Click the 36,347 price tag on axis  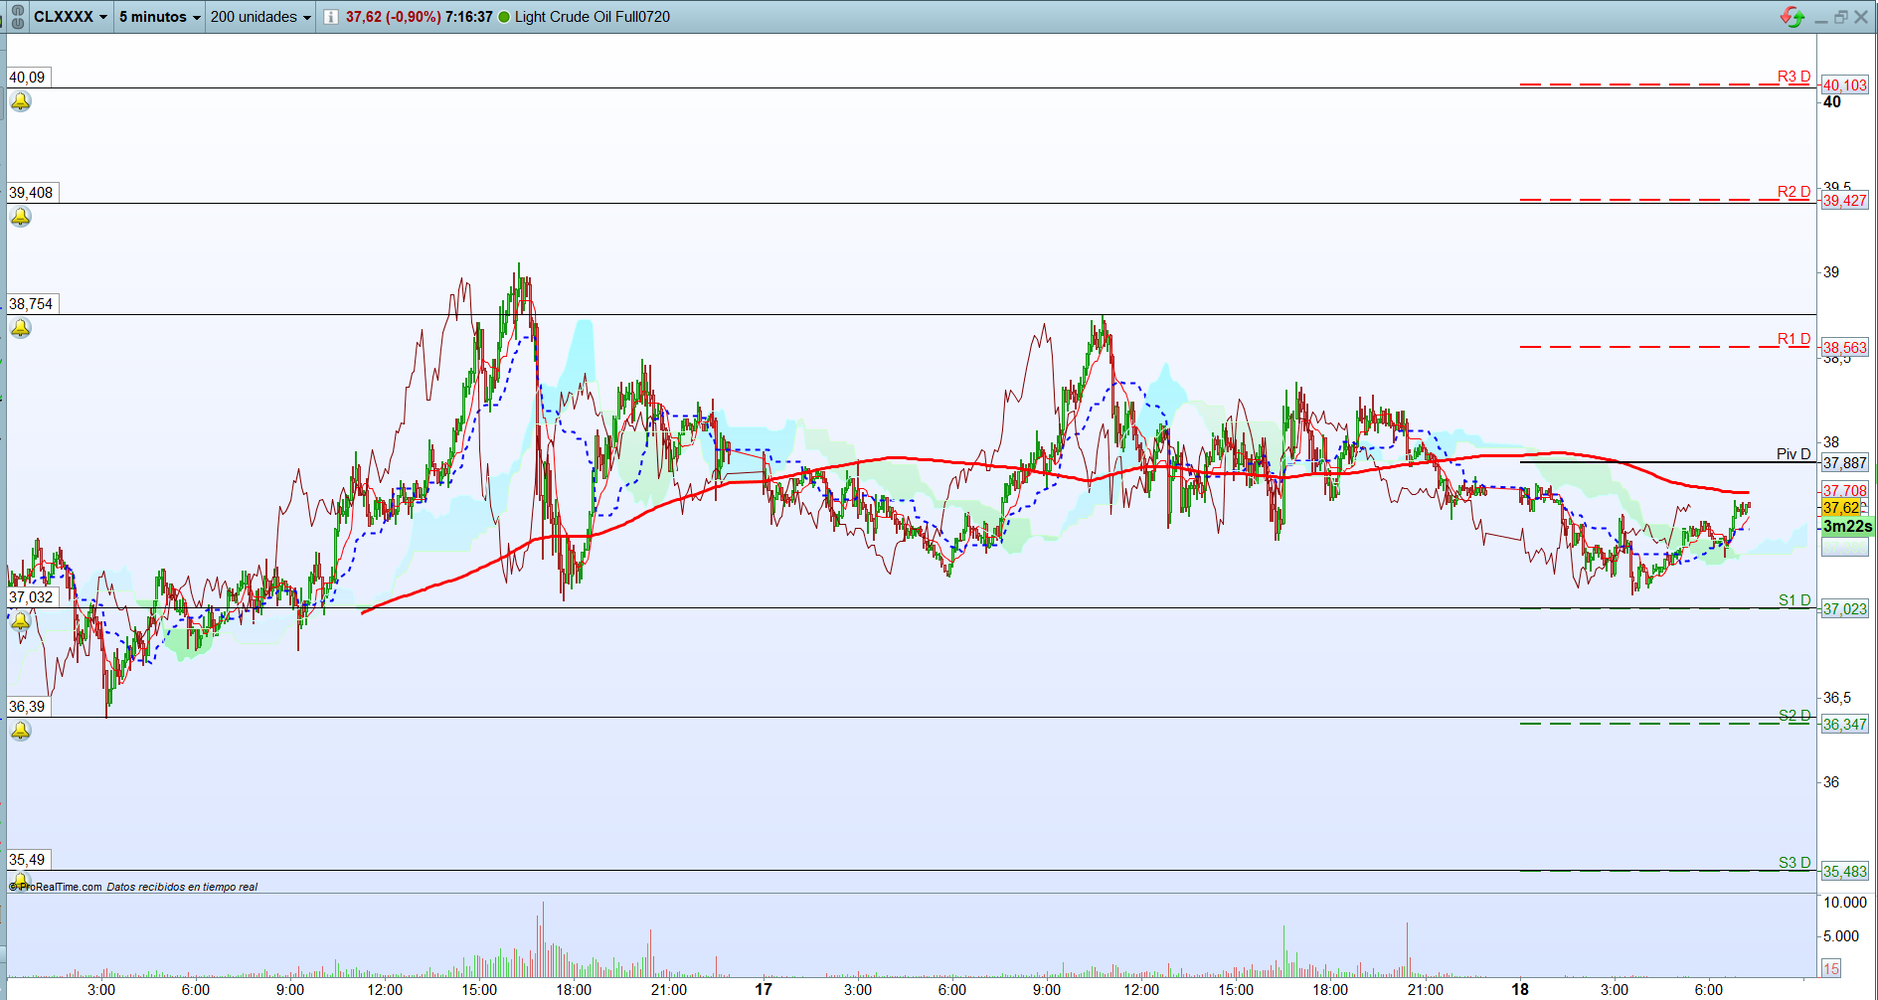coord(1844,724)
